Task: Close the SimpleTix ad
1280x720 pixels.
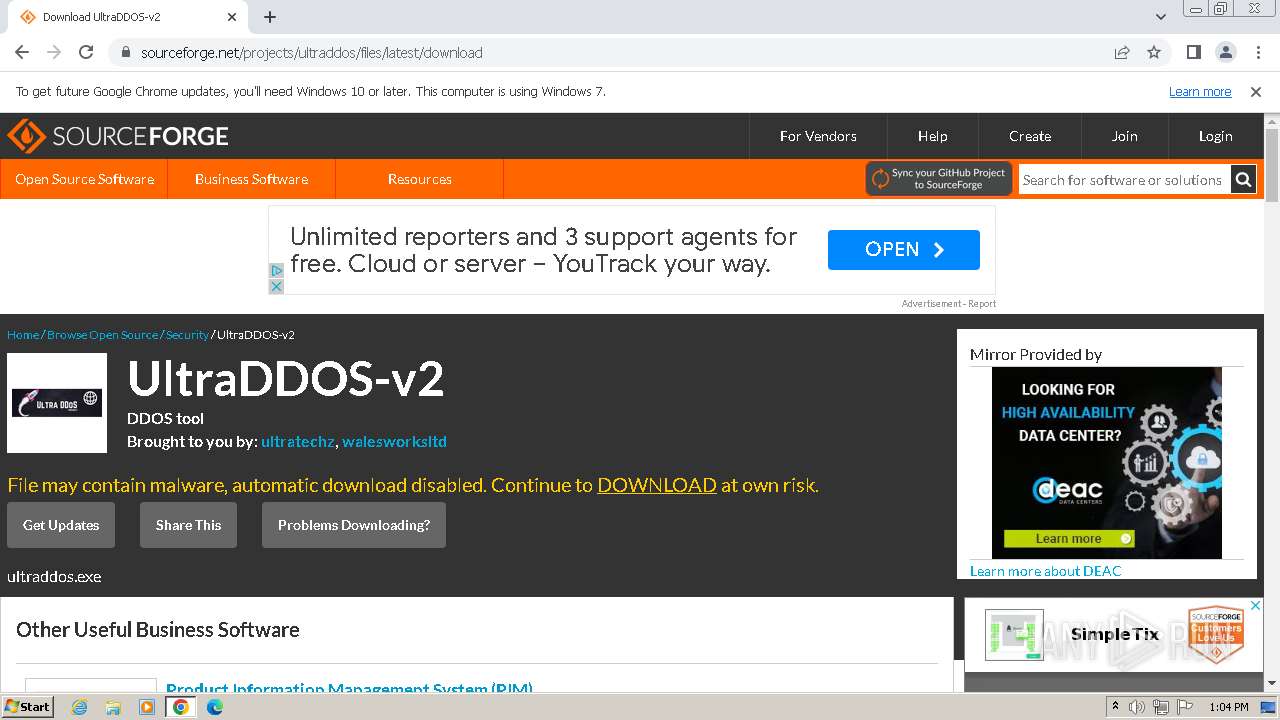Action: pyautogui.click(x=1256, y=605)
